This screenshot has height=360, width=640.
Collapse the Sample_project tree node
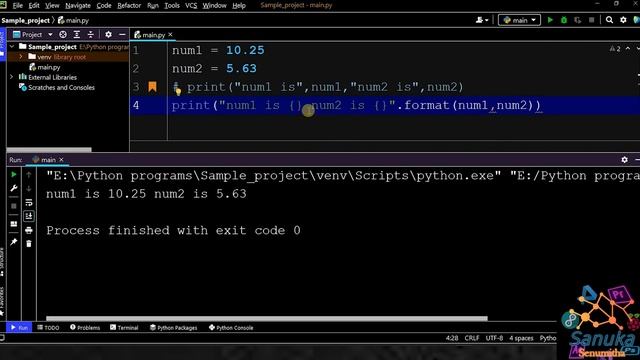pyautogui.click(x=12, y=47)
